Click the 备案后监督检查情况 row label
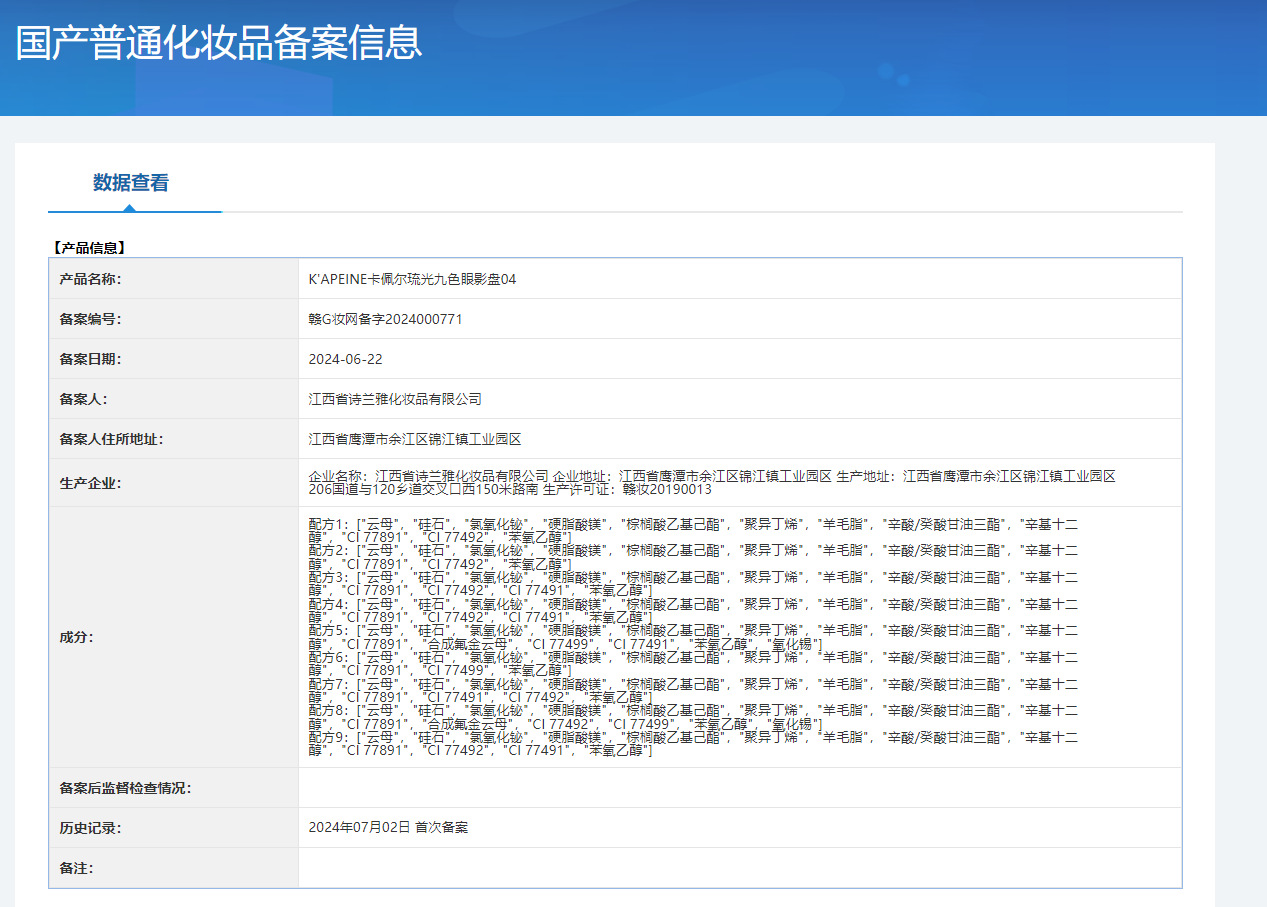The height and width of the screenshot is (907, 1267). pyautogui.click(x=125, y=788)
